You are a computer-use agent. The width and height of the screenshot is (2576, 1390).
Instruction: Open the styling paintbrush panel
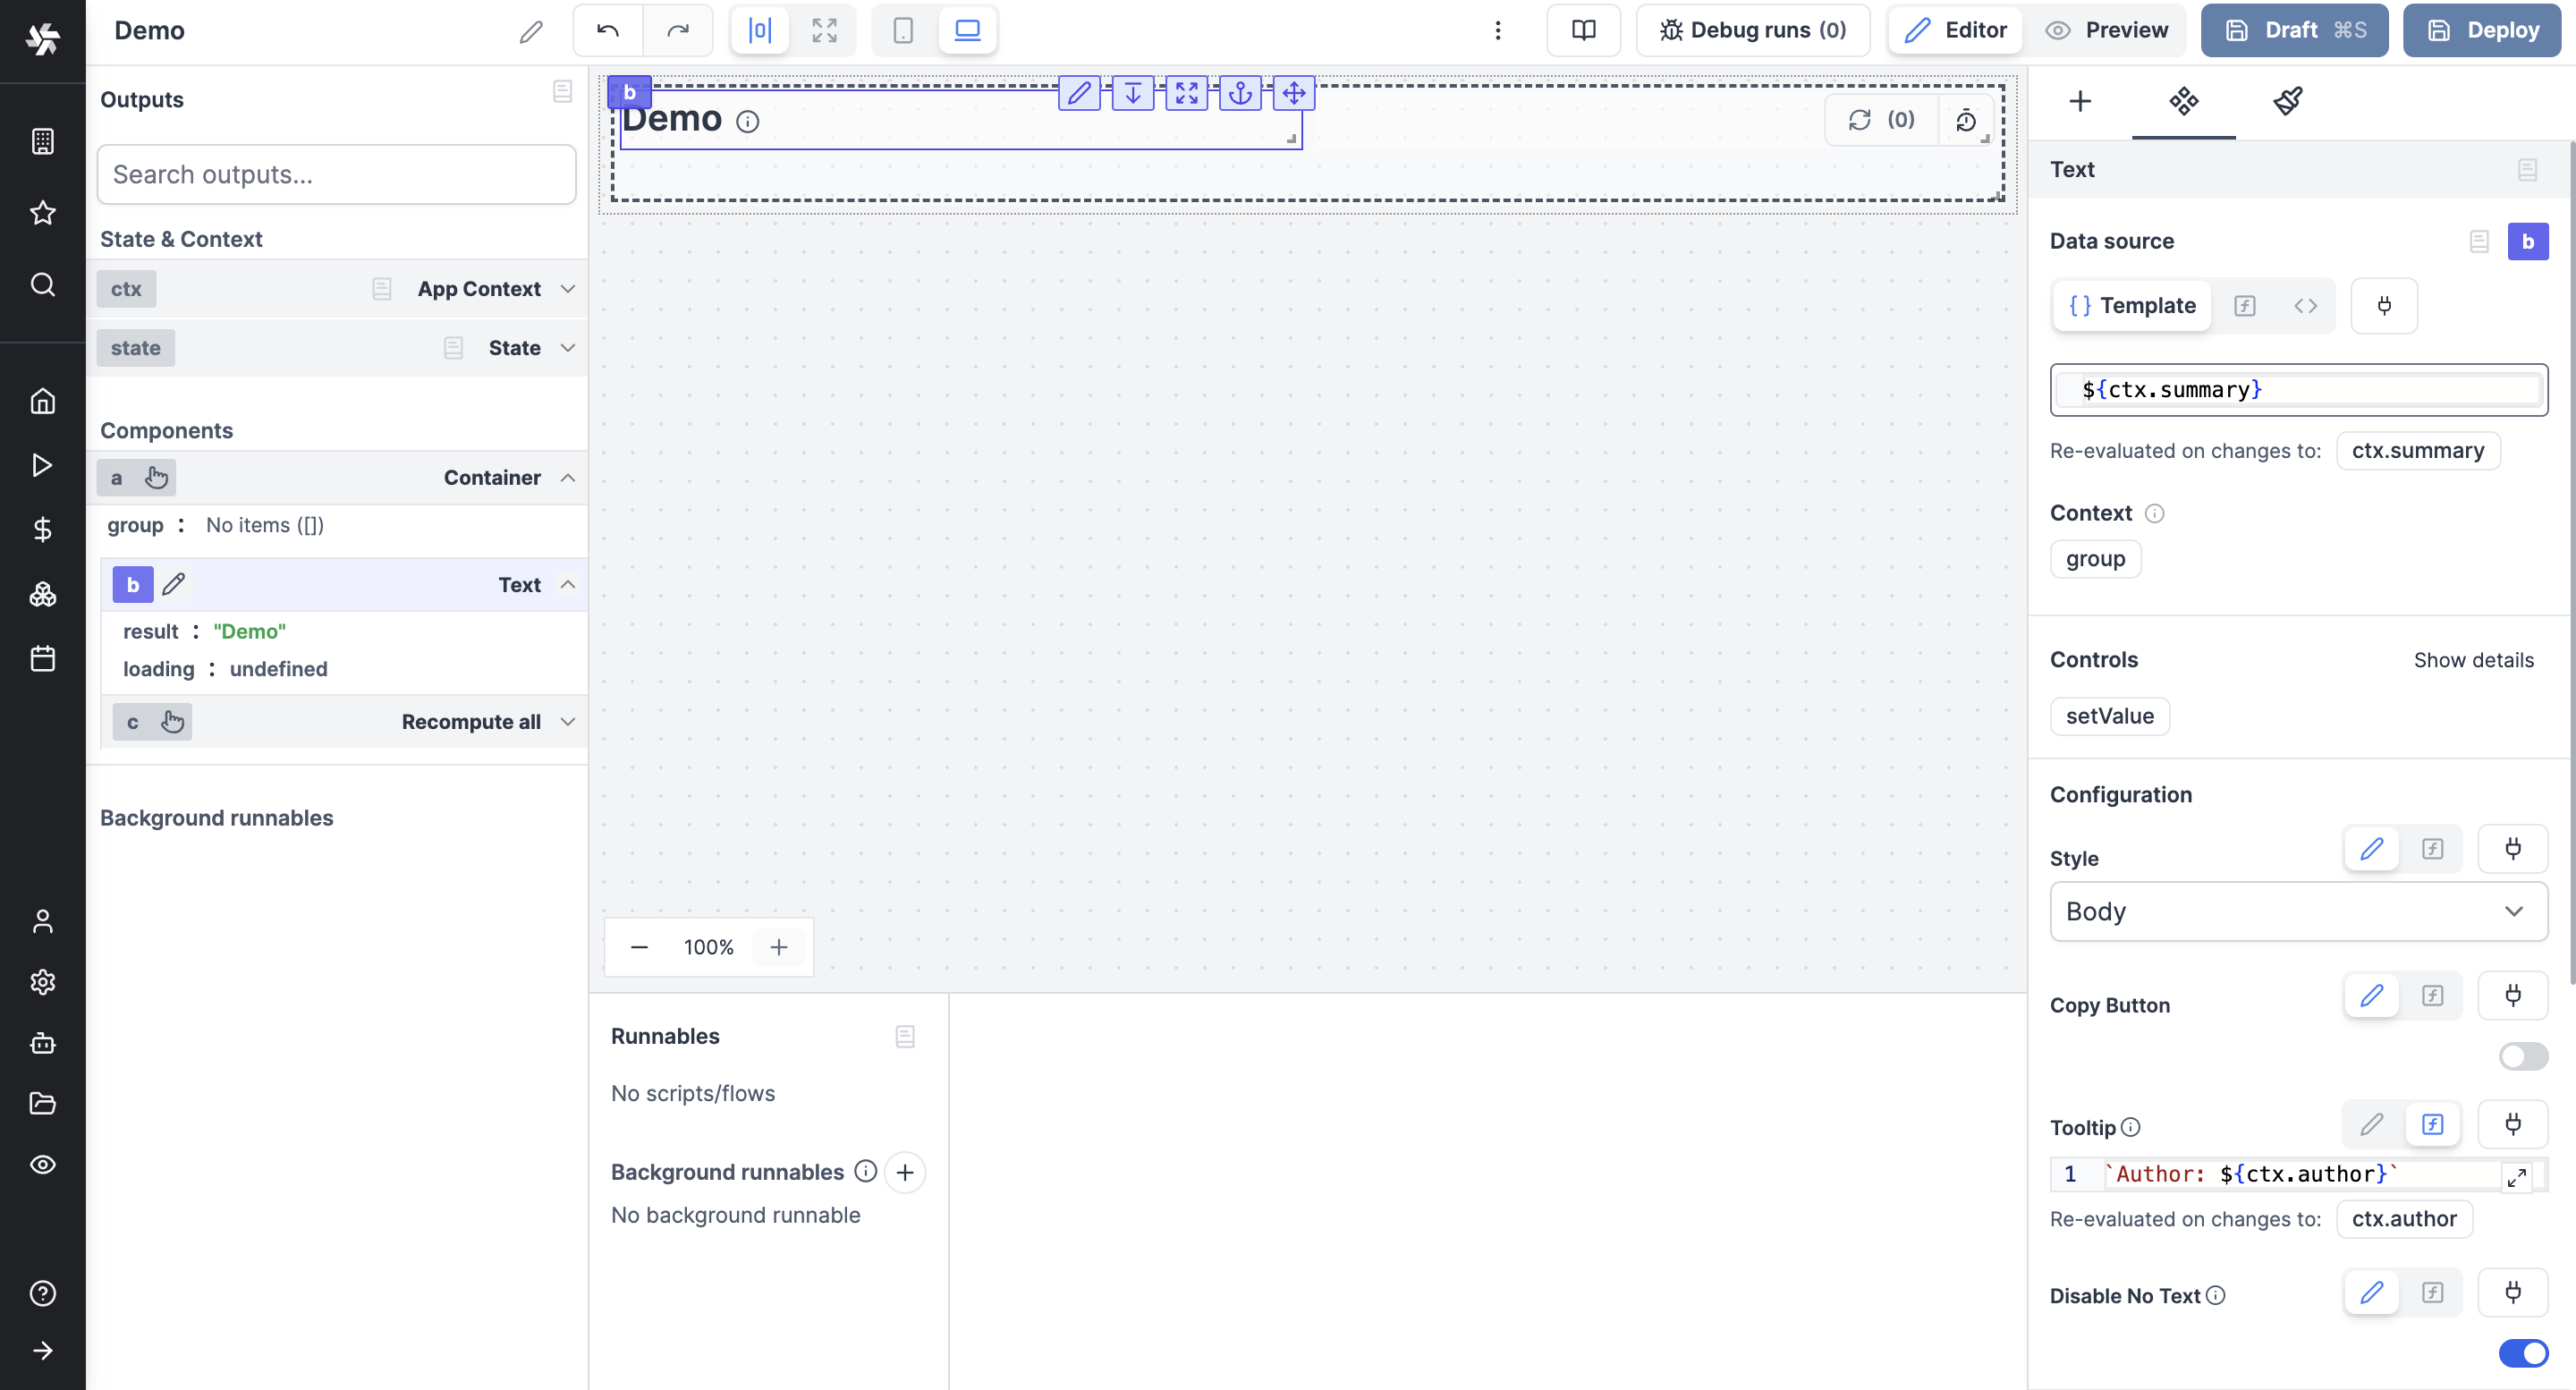click(2288, 101)
